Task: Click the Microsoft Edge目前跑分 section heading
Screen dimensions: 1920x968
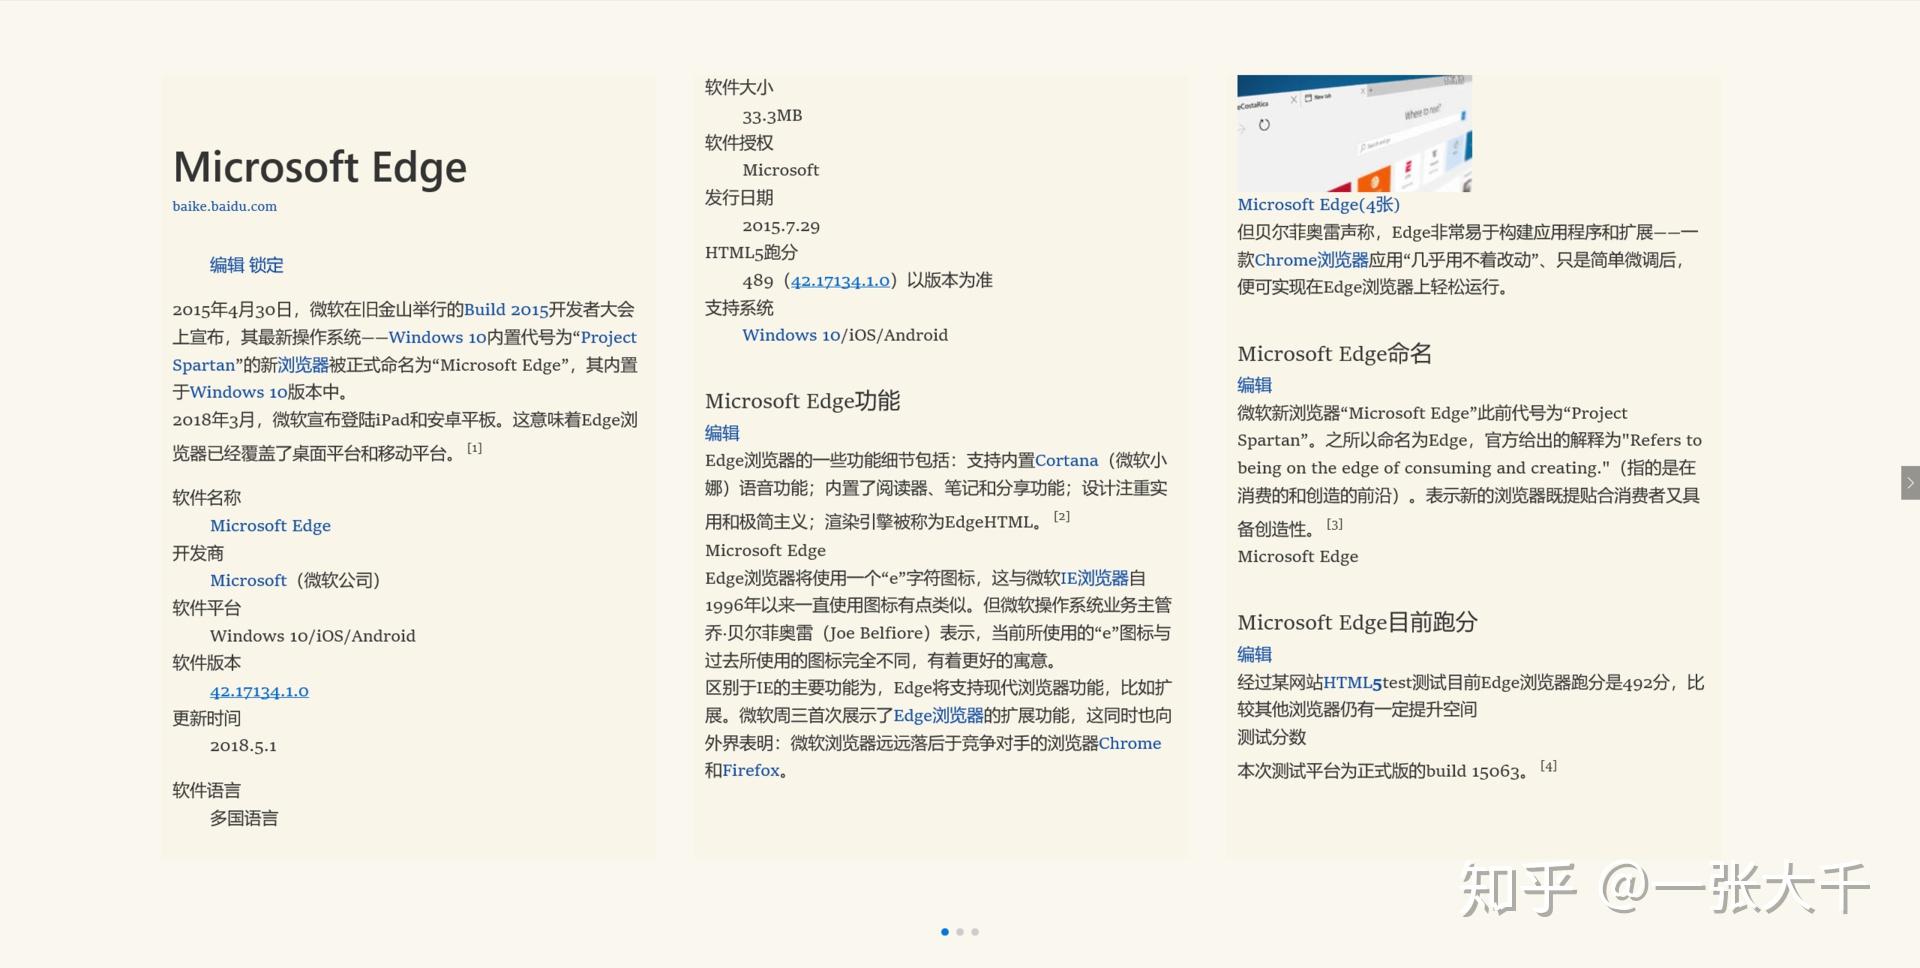Action: (1357, 623)
